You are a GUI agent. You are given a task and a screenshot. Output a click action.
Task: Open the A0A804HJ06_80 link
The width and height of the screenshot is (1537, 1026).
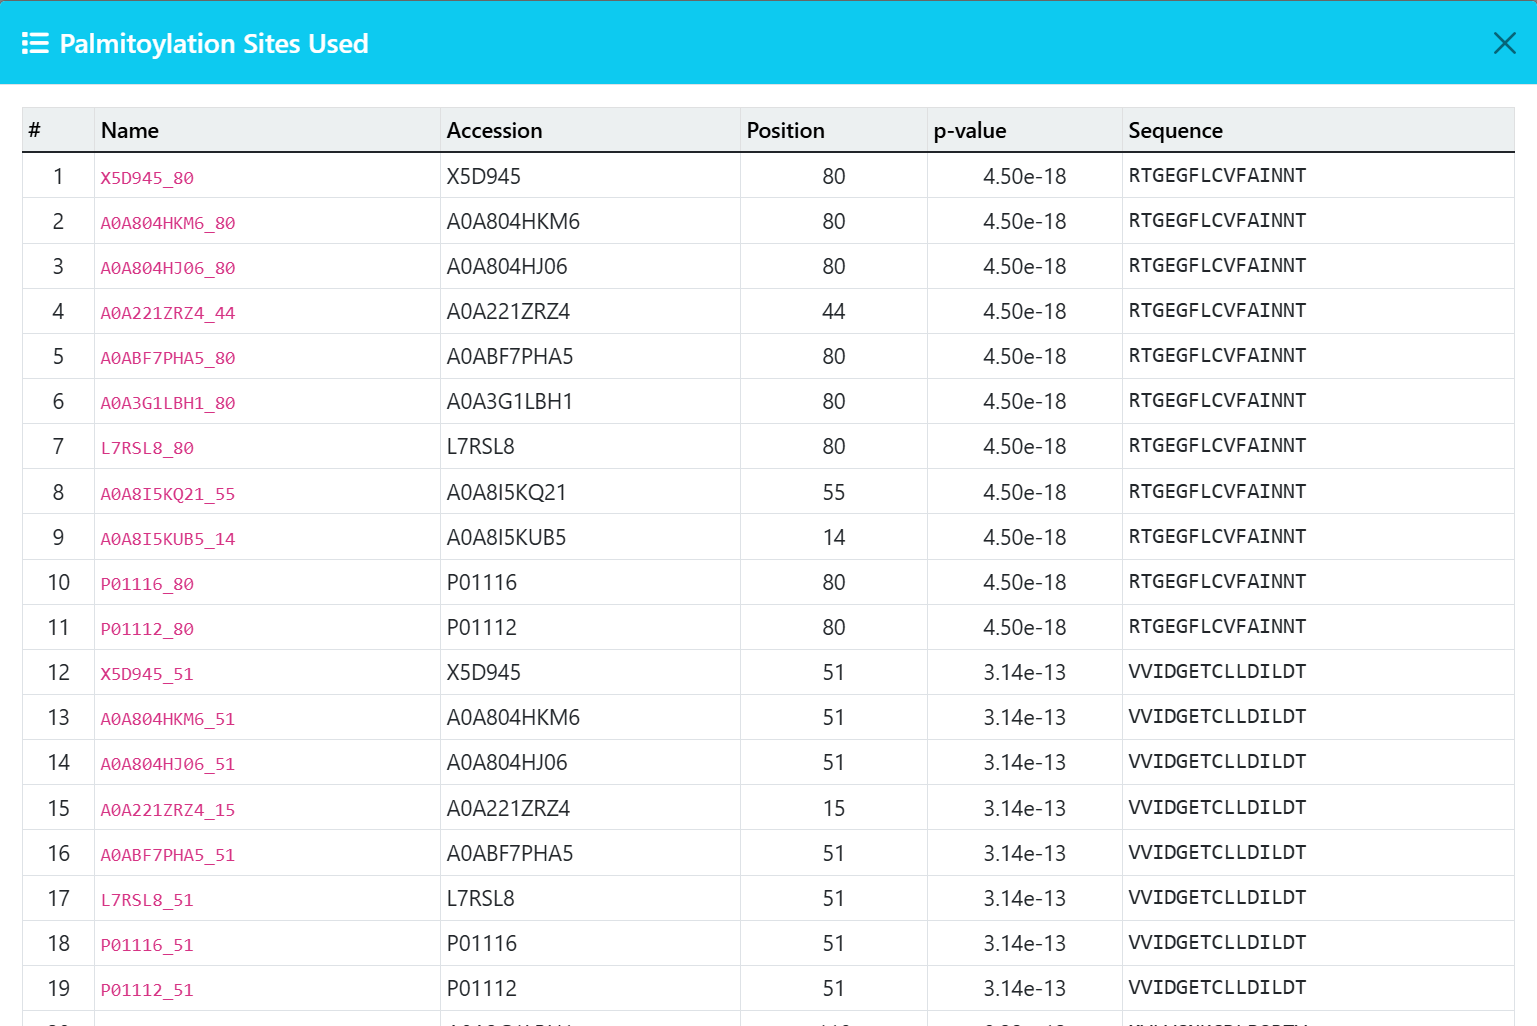(168, 268)
